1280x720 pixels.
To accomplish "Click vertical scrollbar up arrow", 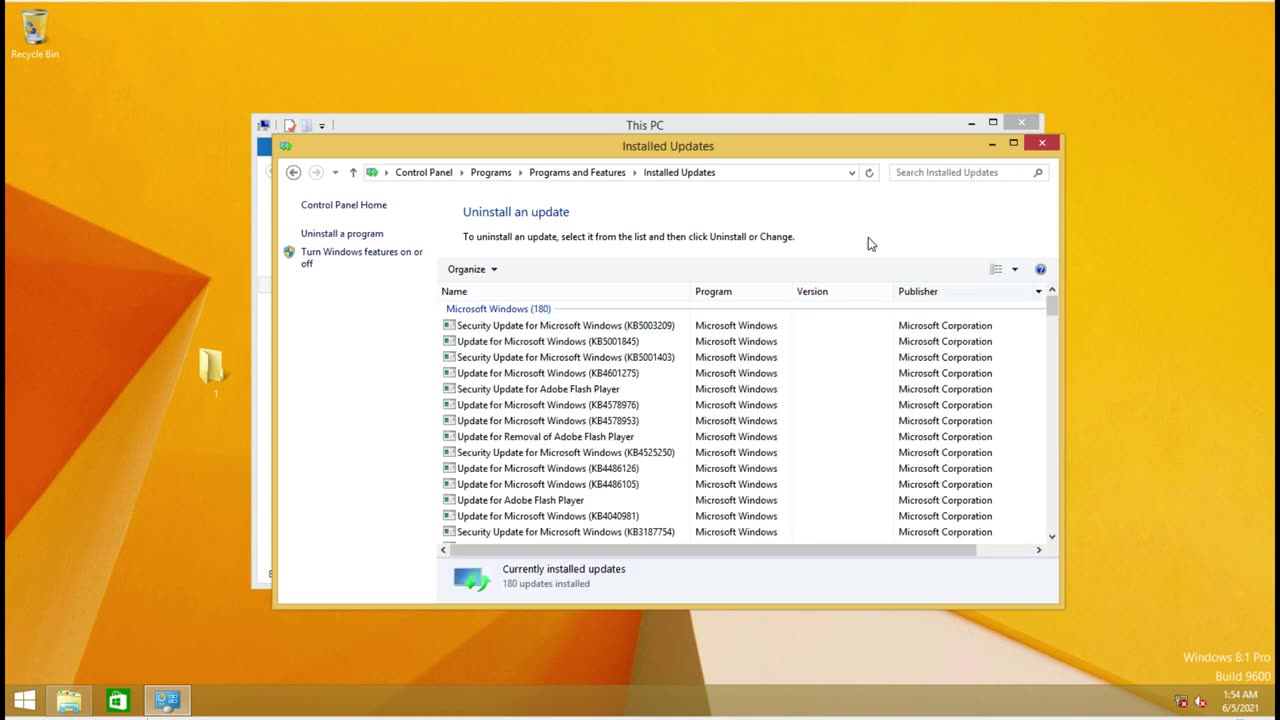I will pos(1051,290).
